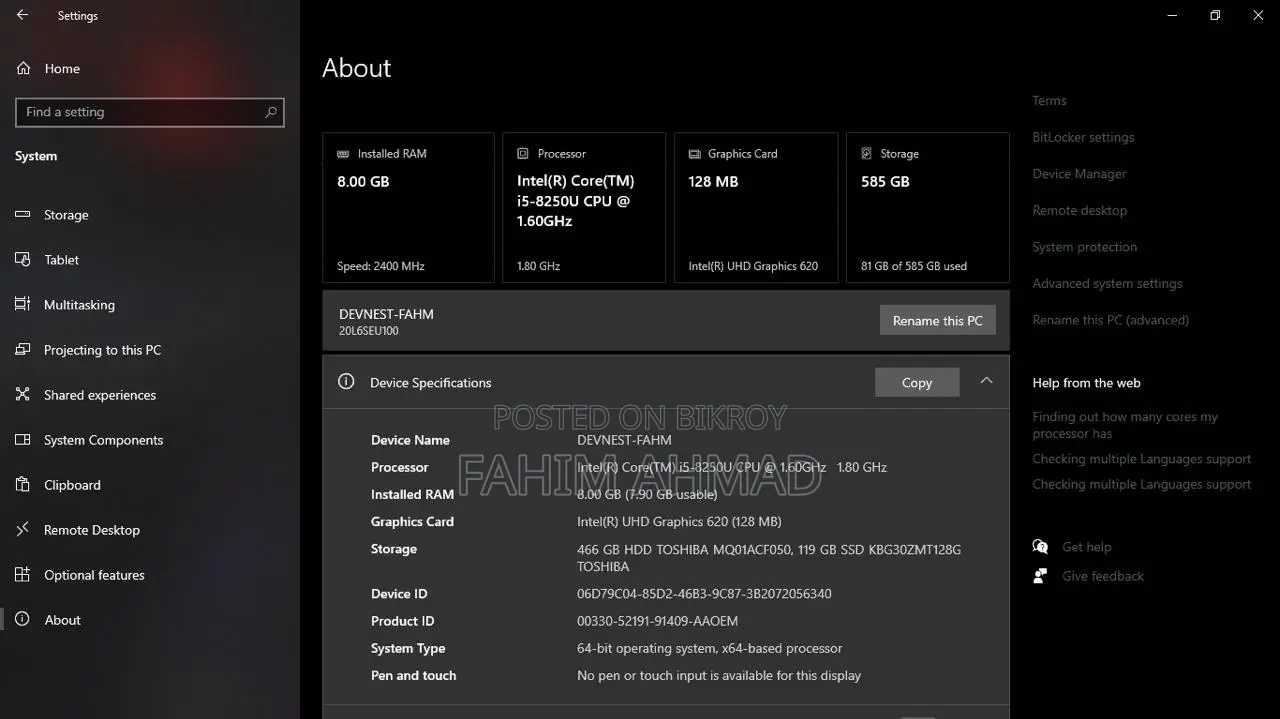This screenshot has width=1280, height=719.
Task: Restore down the Settings window
Action: click(x=1215, y=15)
